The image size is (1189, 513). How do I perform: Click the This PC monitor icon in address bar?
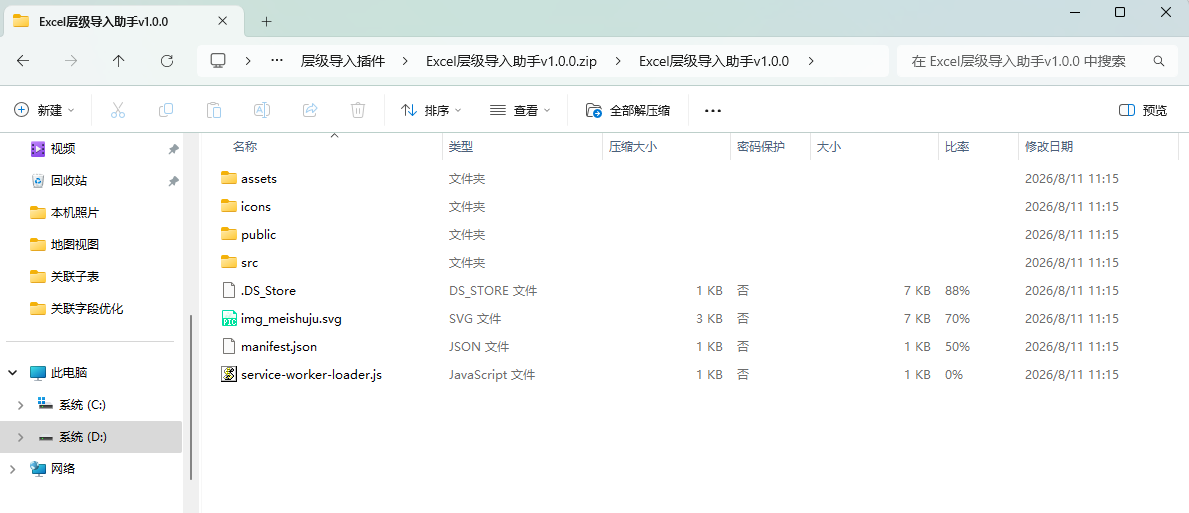point(218,61)
